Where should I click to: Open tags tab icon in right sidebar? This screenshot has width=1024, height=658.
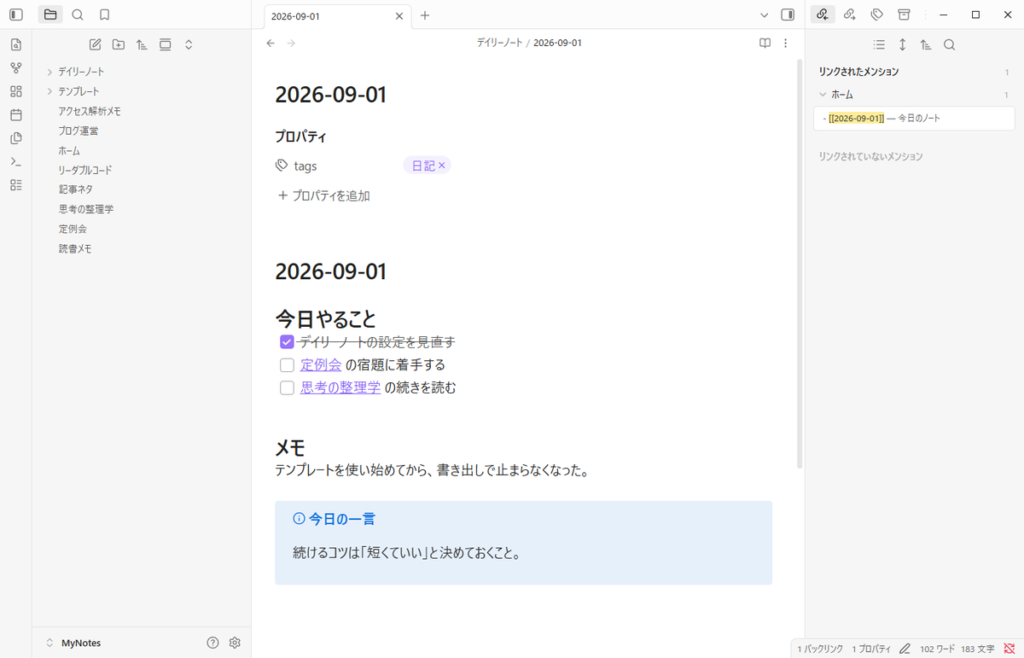[877, 14]
